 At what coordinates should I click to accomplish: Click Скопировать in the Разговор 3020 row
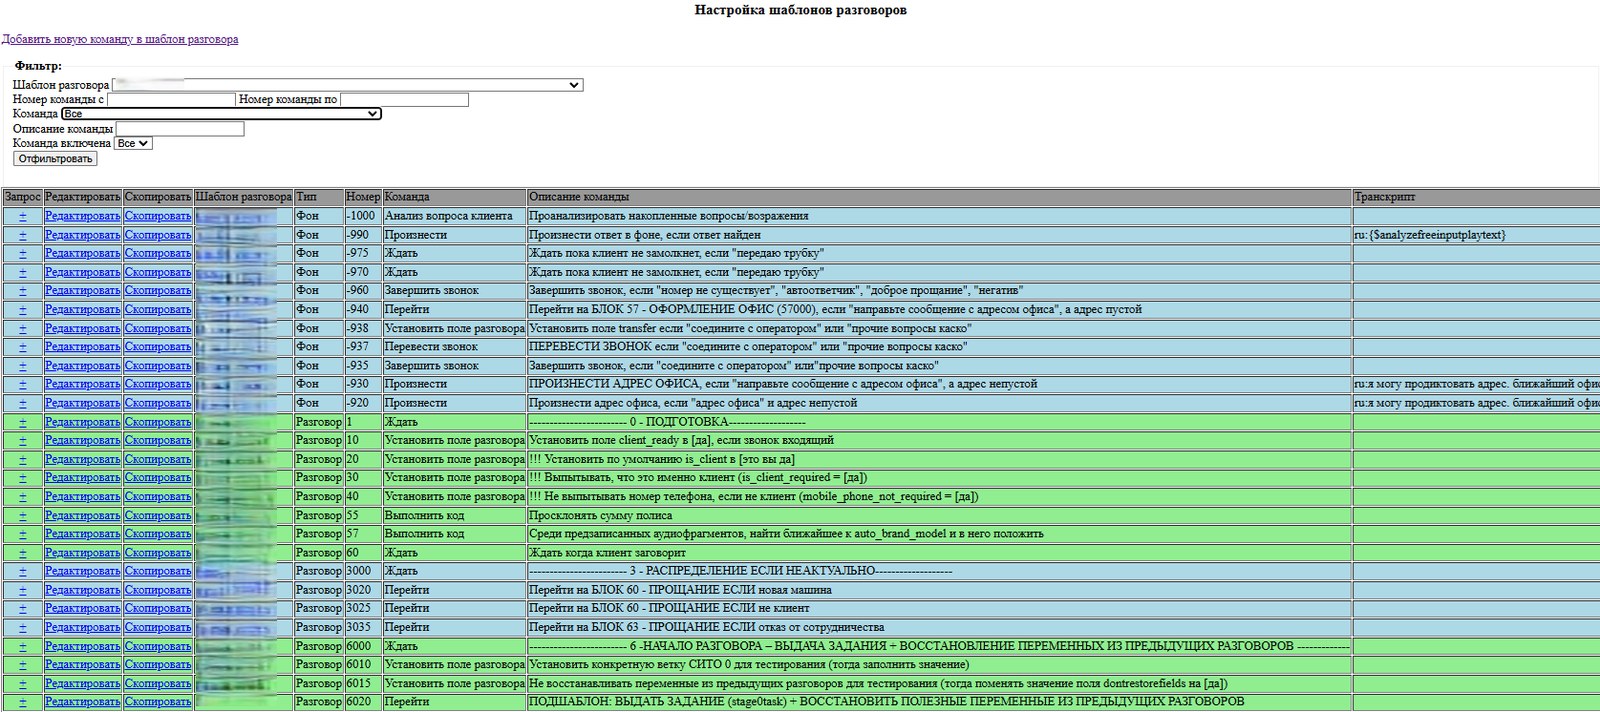[158, 590]
